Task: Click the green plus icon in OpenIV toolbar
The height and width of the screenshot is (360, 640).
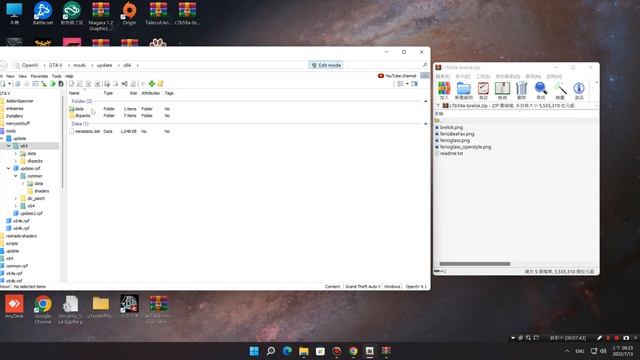Action: point(152,84)
